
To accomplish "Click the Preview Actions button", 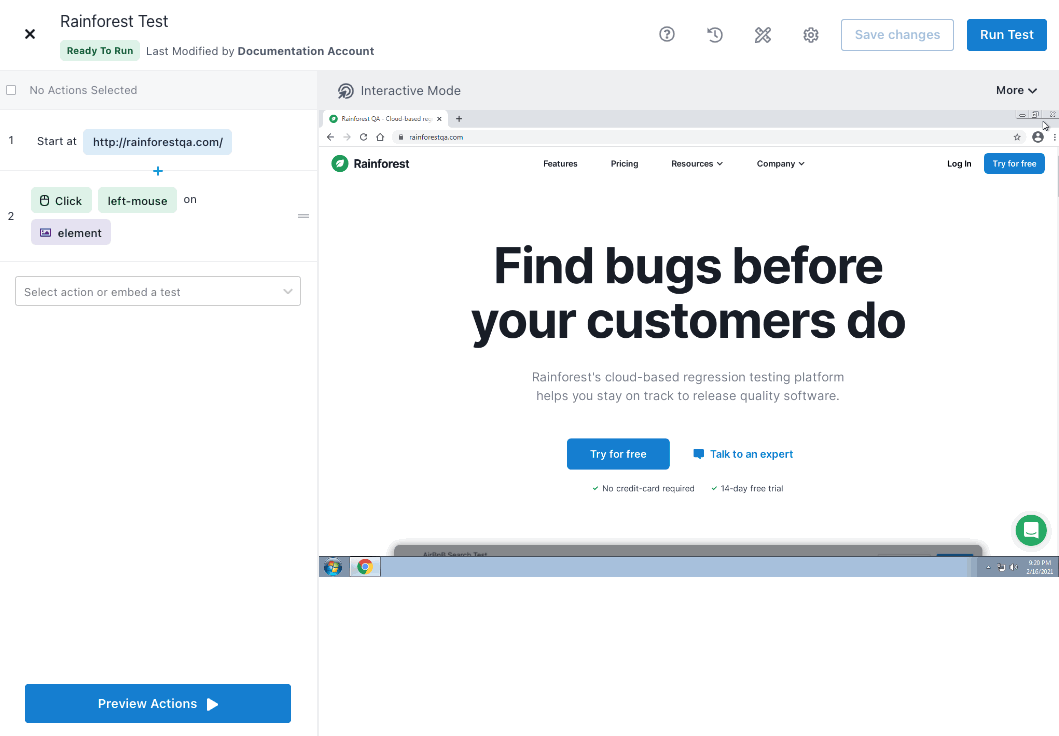I will (158, 704).
